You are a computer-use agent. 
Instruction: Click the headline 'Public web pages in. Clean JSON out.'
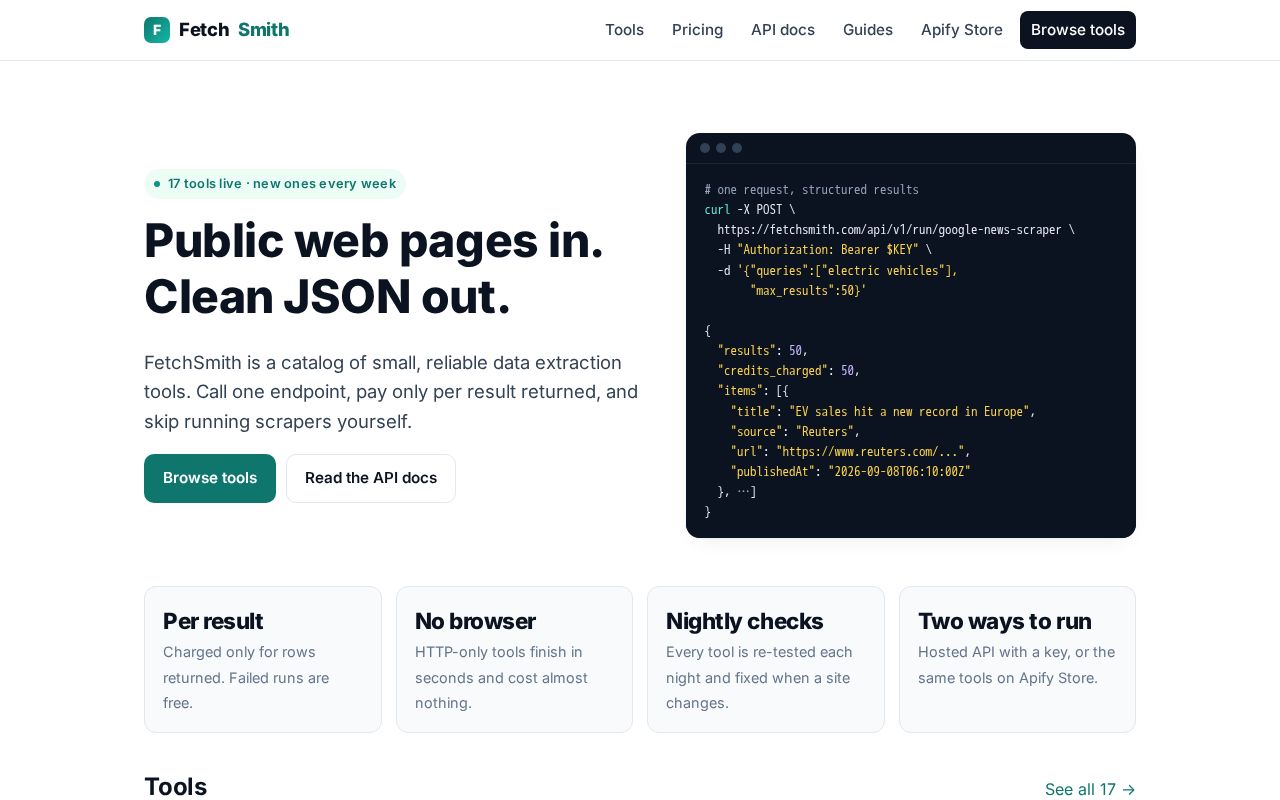point(374,268)
